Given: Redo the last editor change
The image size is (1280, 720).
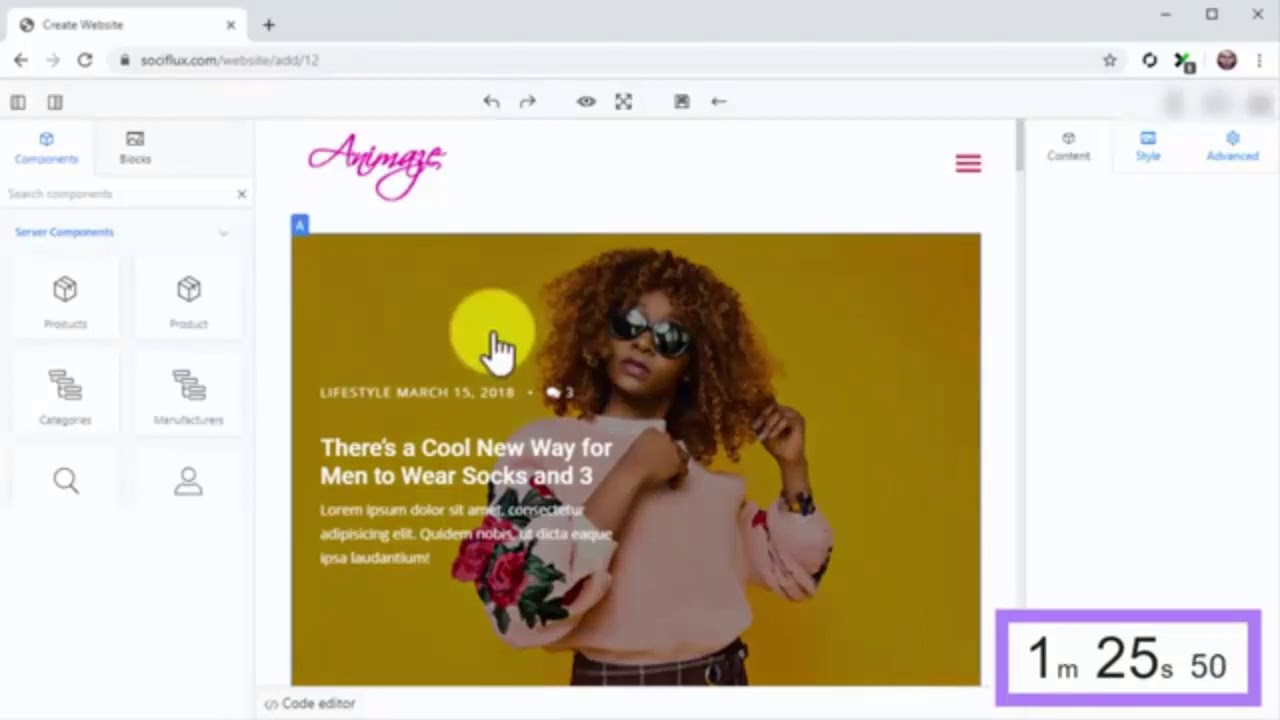Looking at the screenshot, I should pos(527,101).
